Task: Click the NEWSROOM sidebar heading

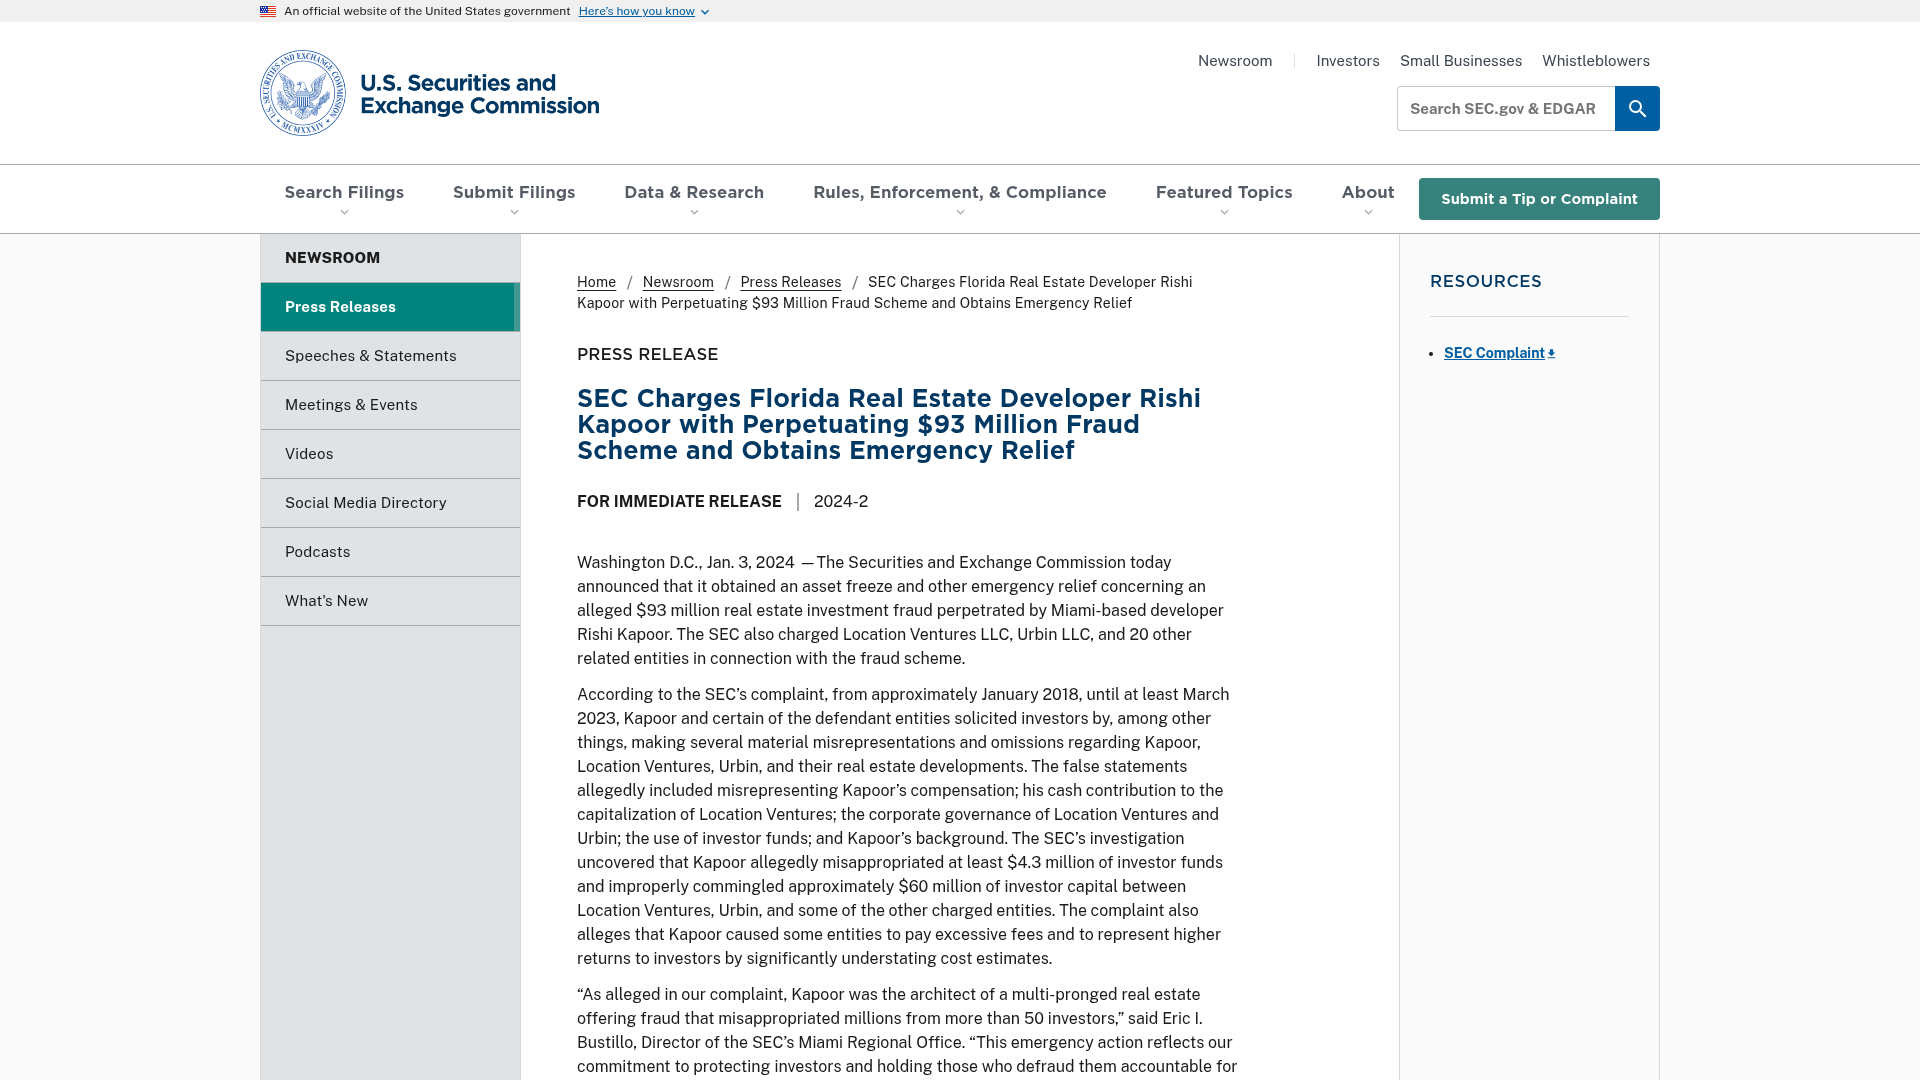Action: [x=332, y=258]
